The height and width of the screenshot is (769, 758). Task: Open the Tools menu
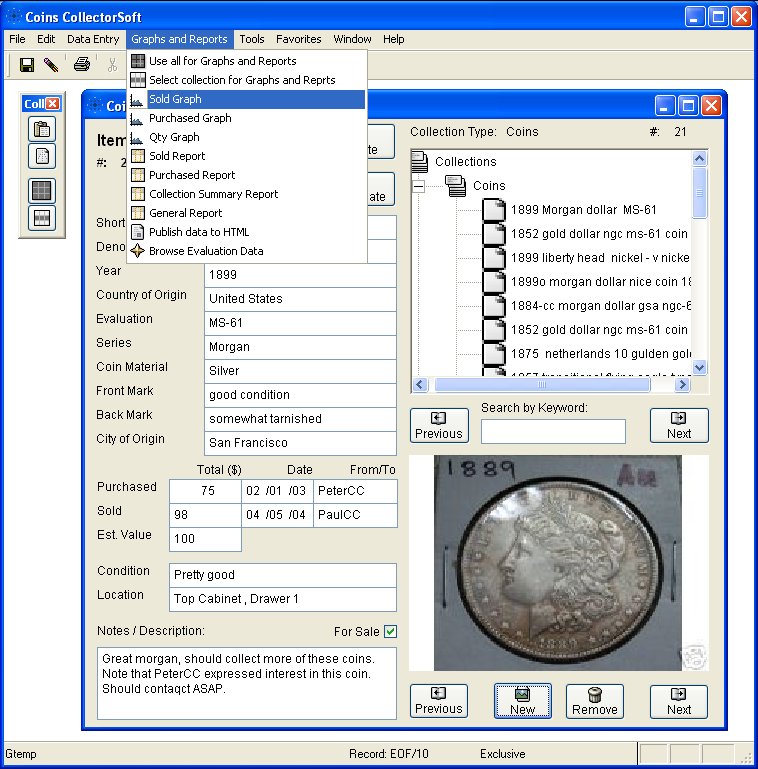tap(252, 39)
